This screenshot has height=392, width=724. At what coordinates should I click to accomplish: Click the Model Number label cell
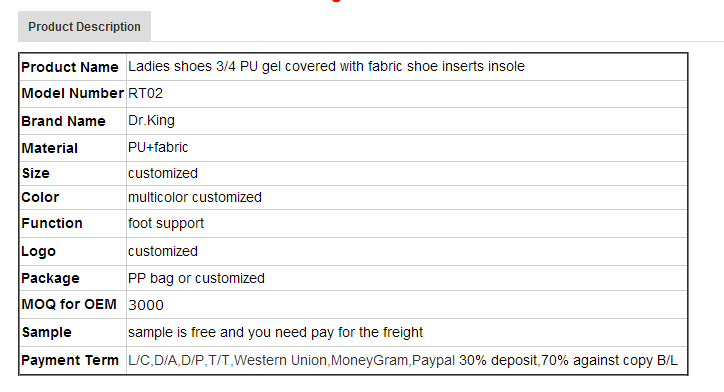tap(72, 93)
